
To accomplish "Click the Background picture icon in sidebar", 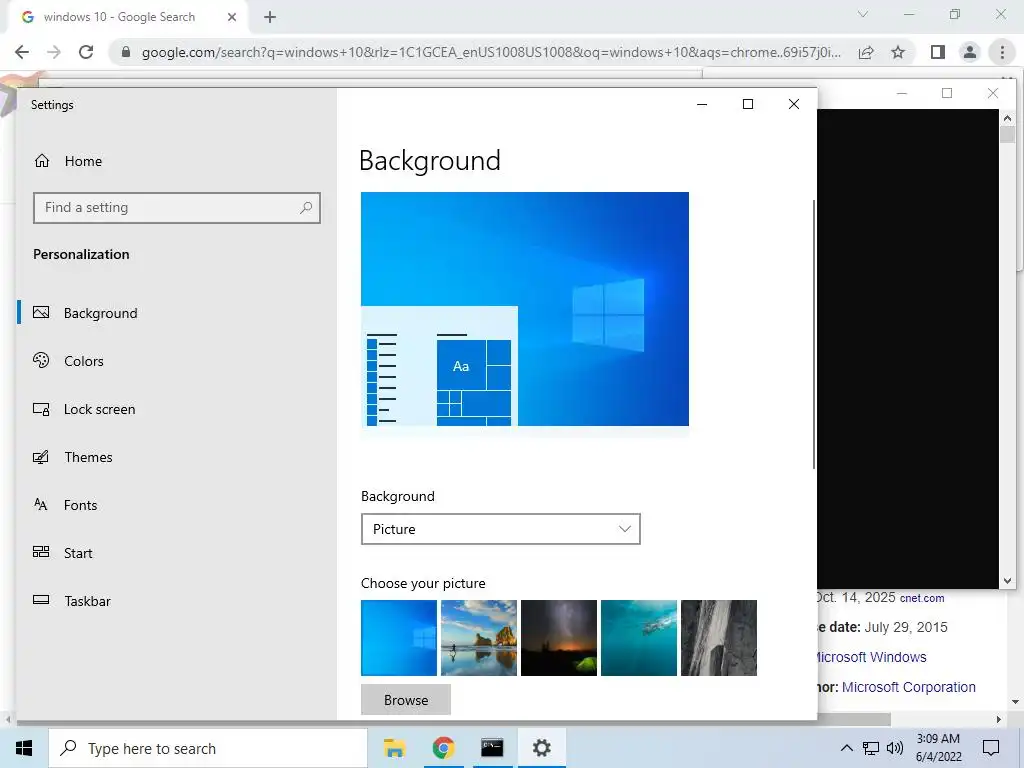I will pos(41,313).
